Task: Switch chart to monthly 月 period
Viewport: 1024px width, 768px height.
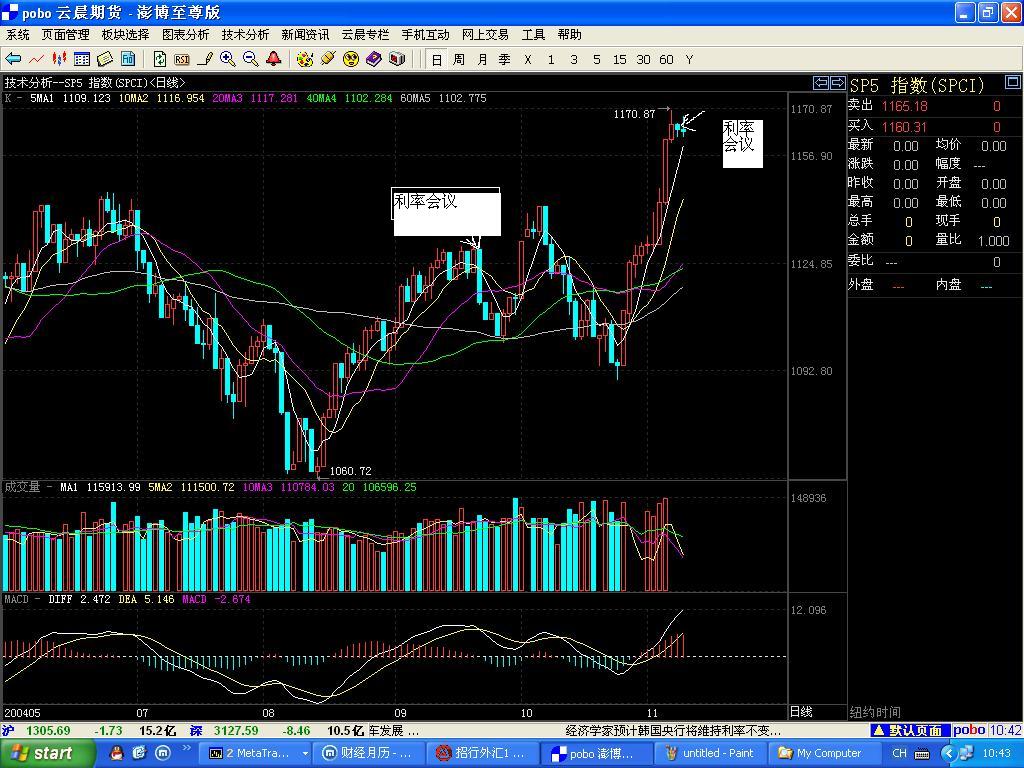Action: coord(482,59)
